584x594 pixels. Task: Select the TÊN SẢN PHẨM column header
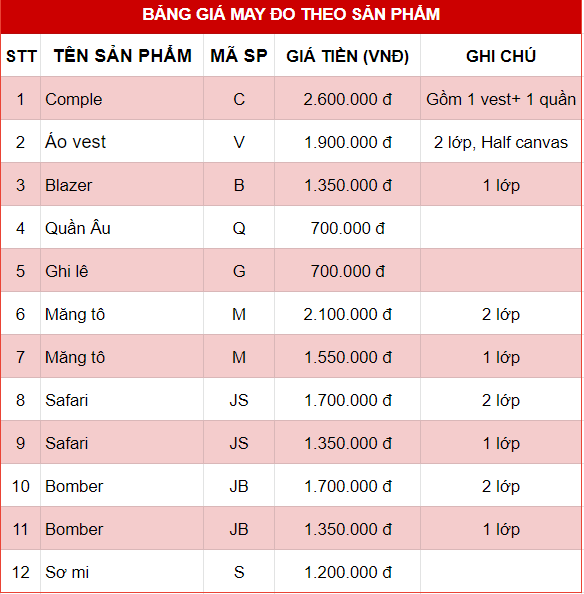click(122, 56)
